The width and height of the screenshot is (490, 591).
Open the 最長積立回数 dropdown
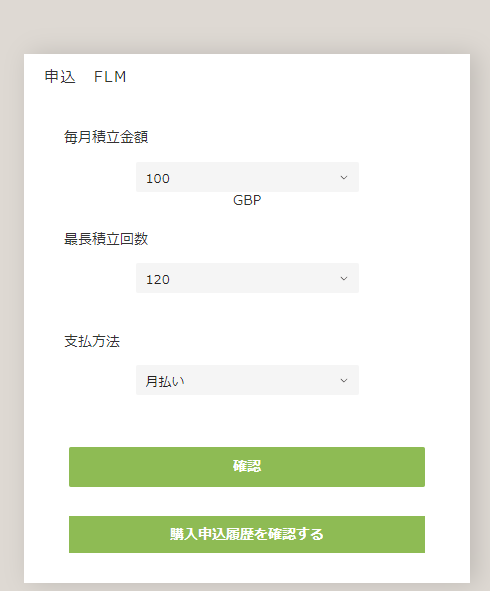[247, 278]
